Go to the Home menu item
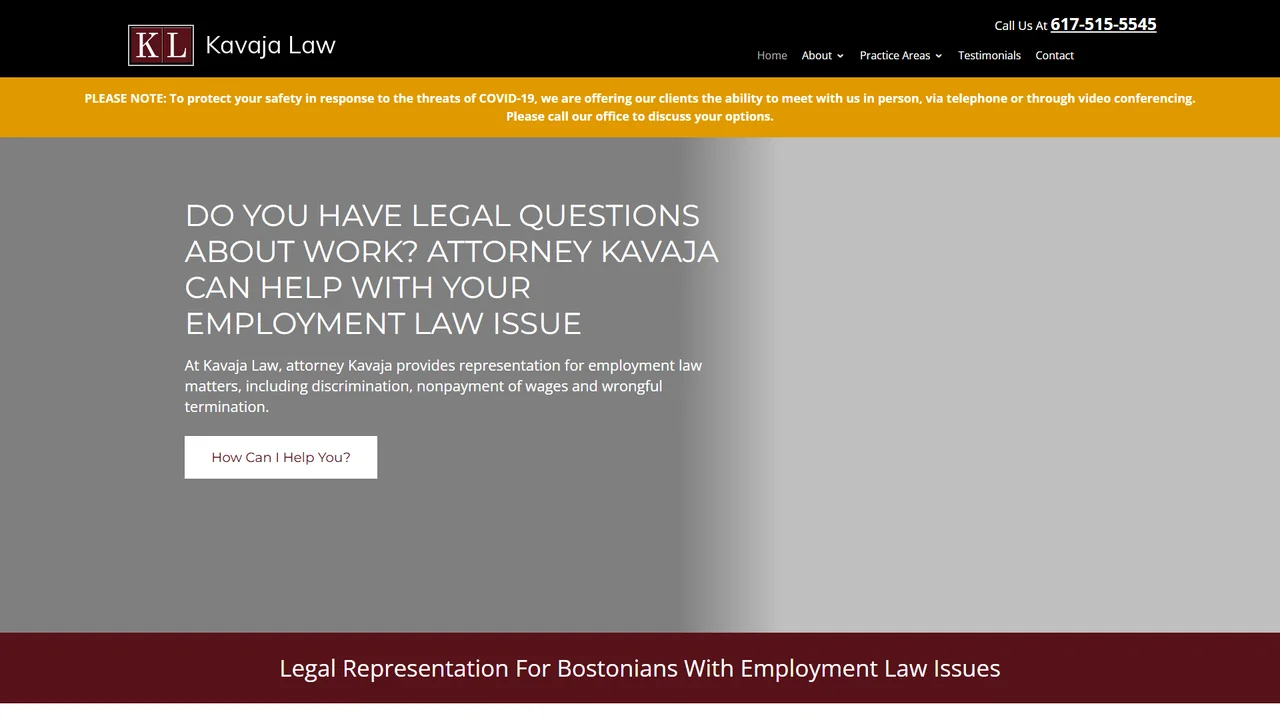Image resolution: width=1280 pixels, height=720 pixels. coord(772,55)
